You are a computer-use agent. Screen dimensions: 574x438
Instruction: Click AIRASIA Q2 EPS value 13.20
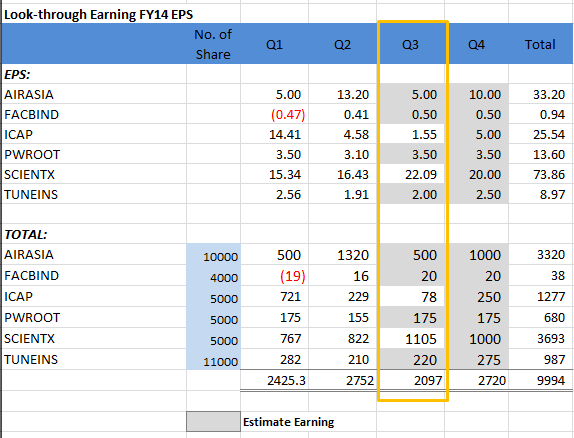[353, 94]
